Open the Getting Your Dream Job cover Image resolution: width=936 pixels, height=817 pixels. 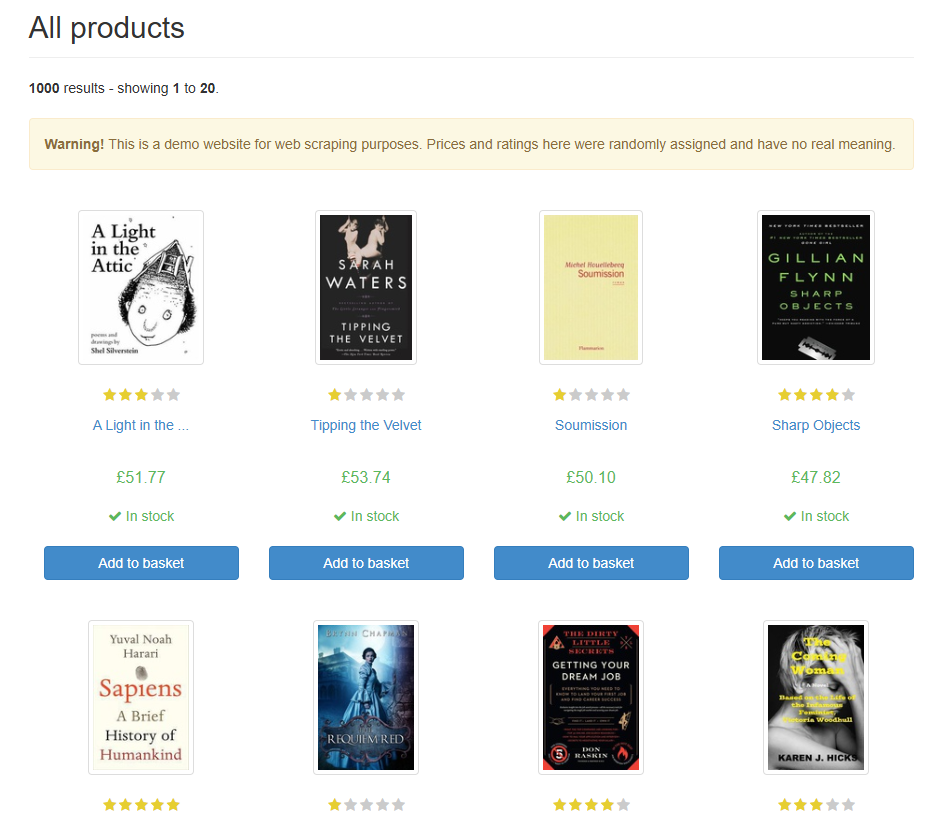[x=591, y=697]
